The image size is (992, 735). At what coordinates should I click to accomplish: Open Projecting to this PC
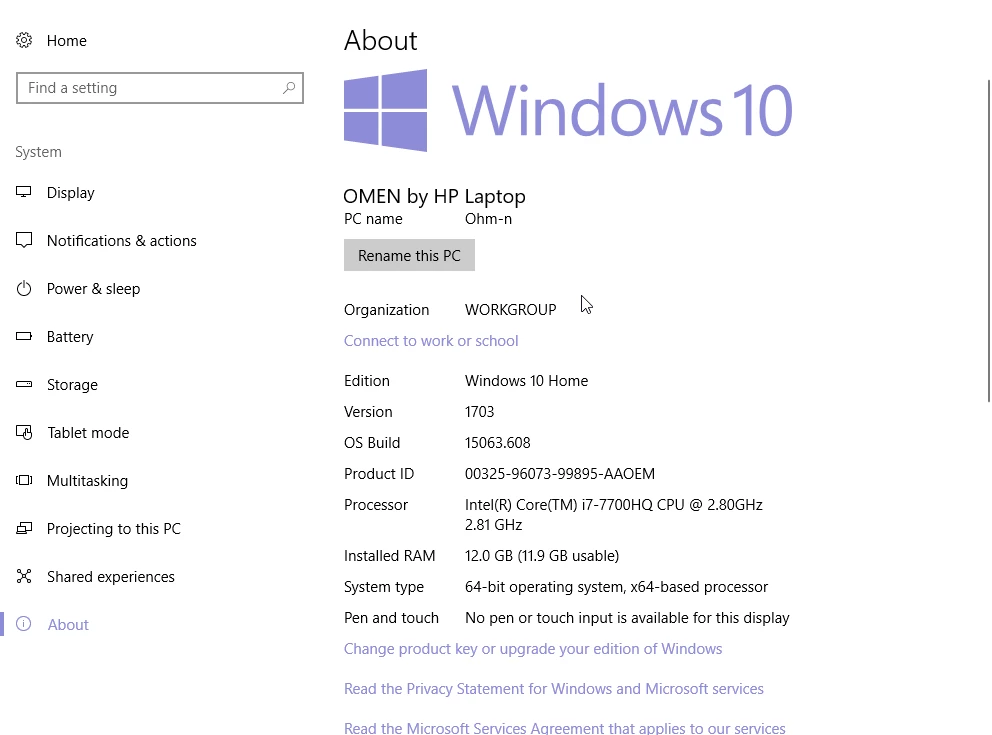click(x=114, y=529)
